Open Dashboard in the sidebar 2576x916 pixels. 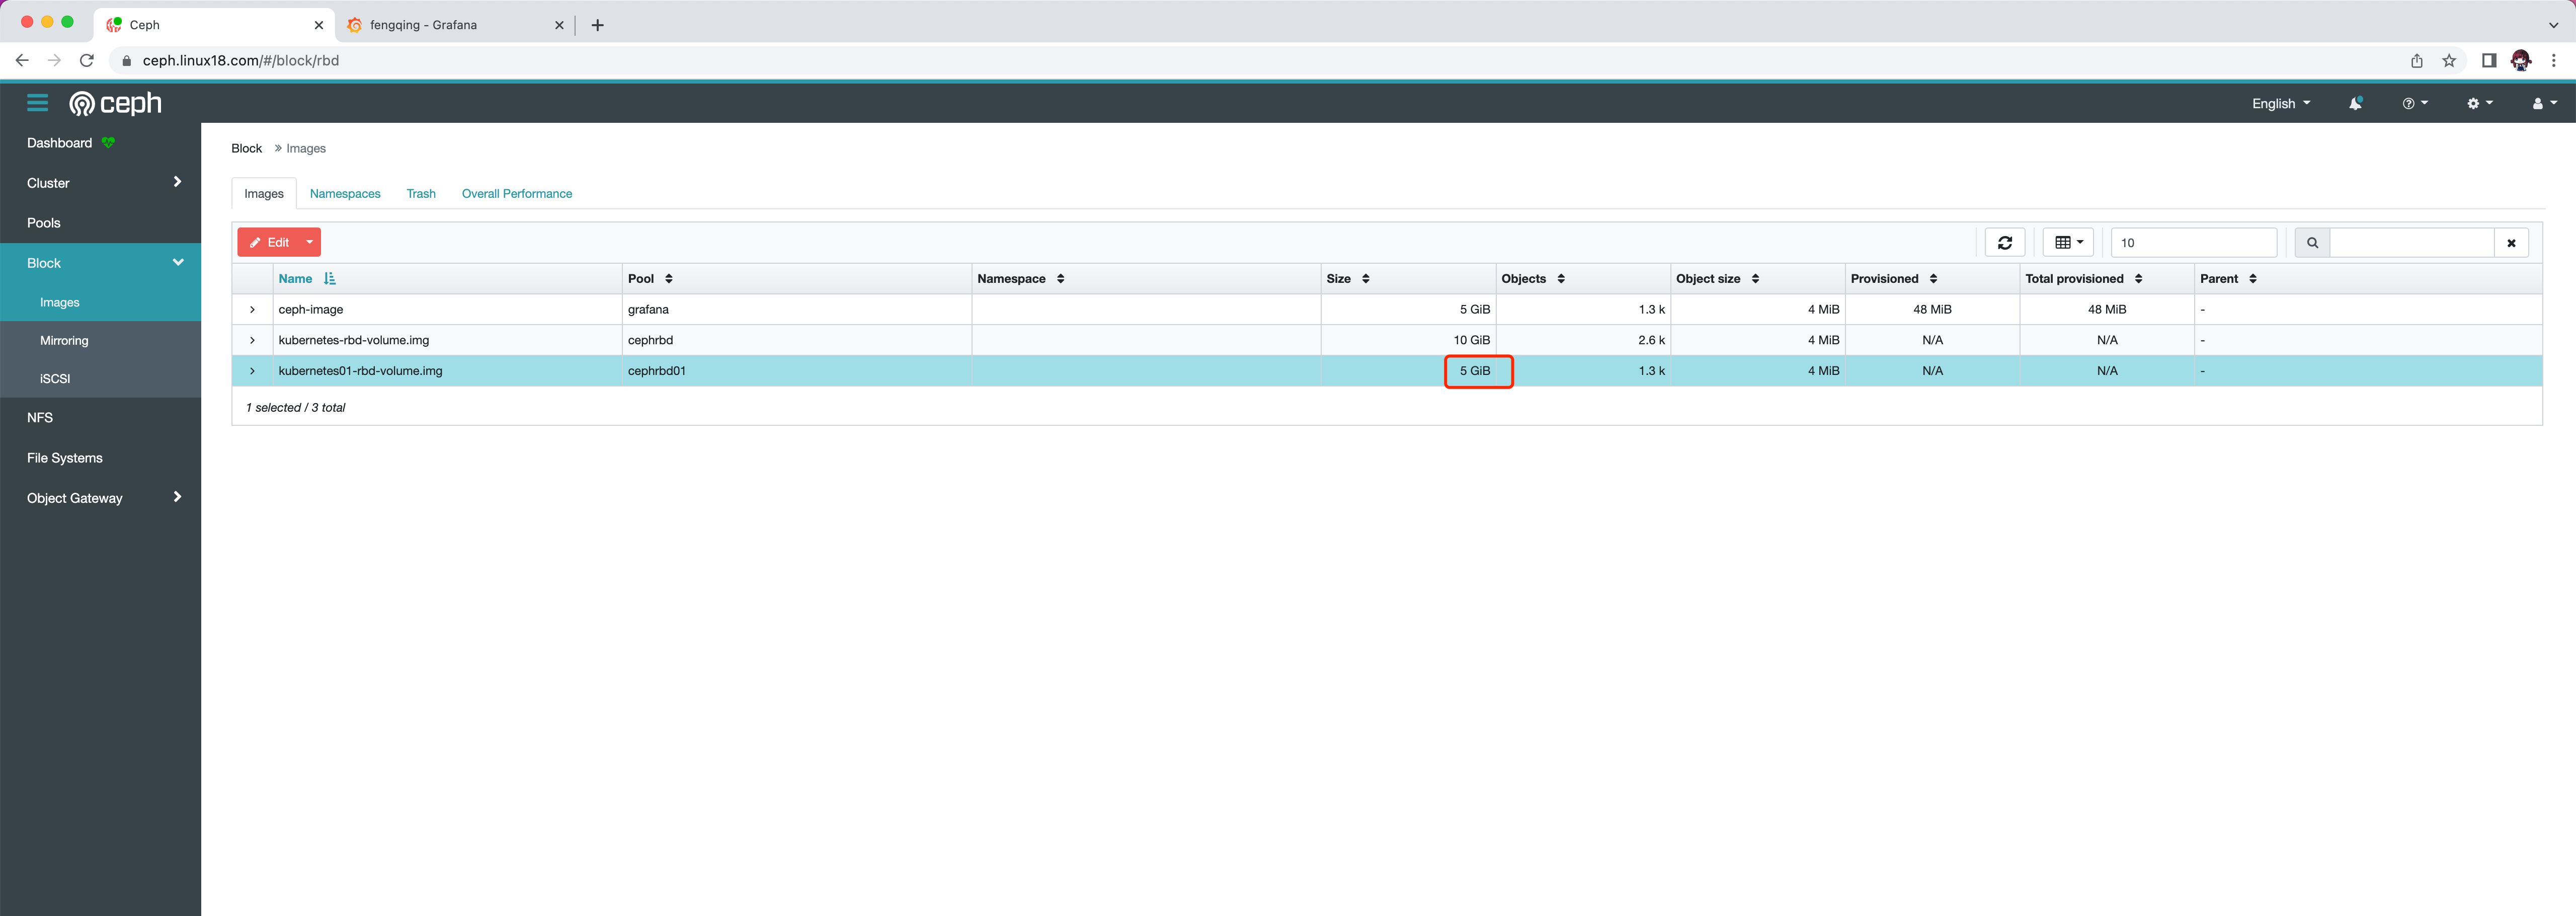click(x=59, y=143)
